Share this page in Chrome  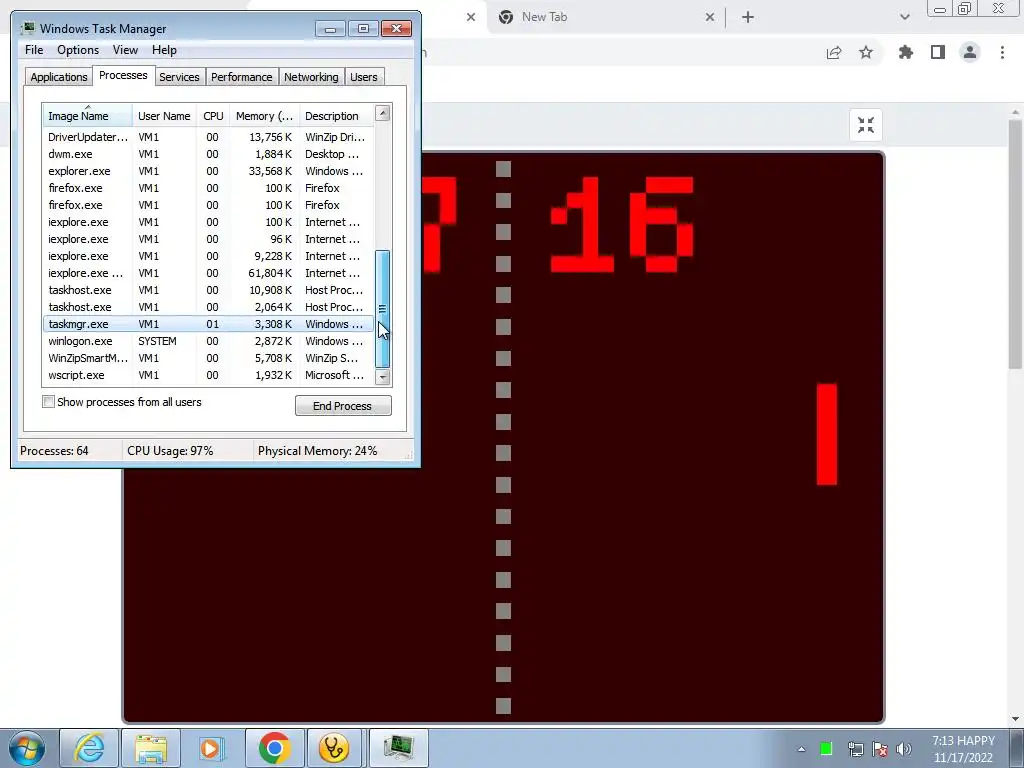tap(834, 52)
